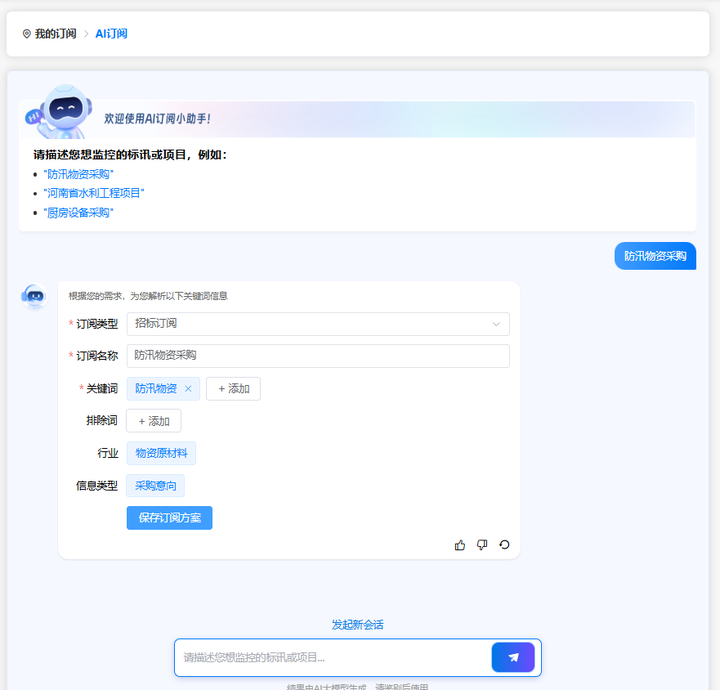Image resolution: width=720 pixels, height=690 pixels.
Task: Click the text 根据您的需求，为您解析以下关键词信息
Action: 148,296
